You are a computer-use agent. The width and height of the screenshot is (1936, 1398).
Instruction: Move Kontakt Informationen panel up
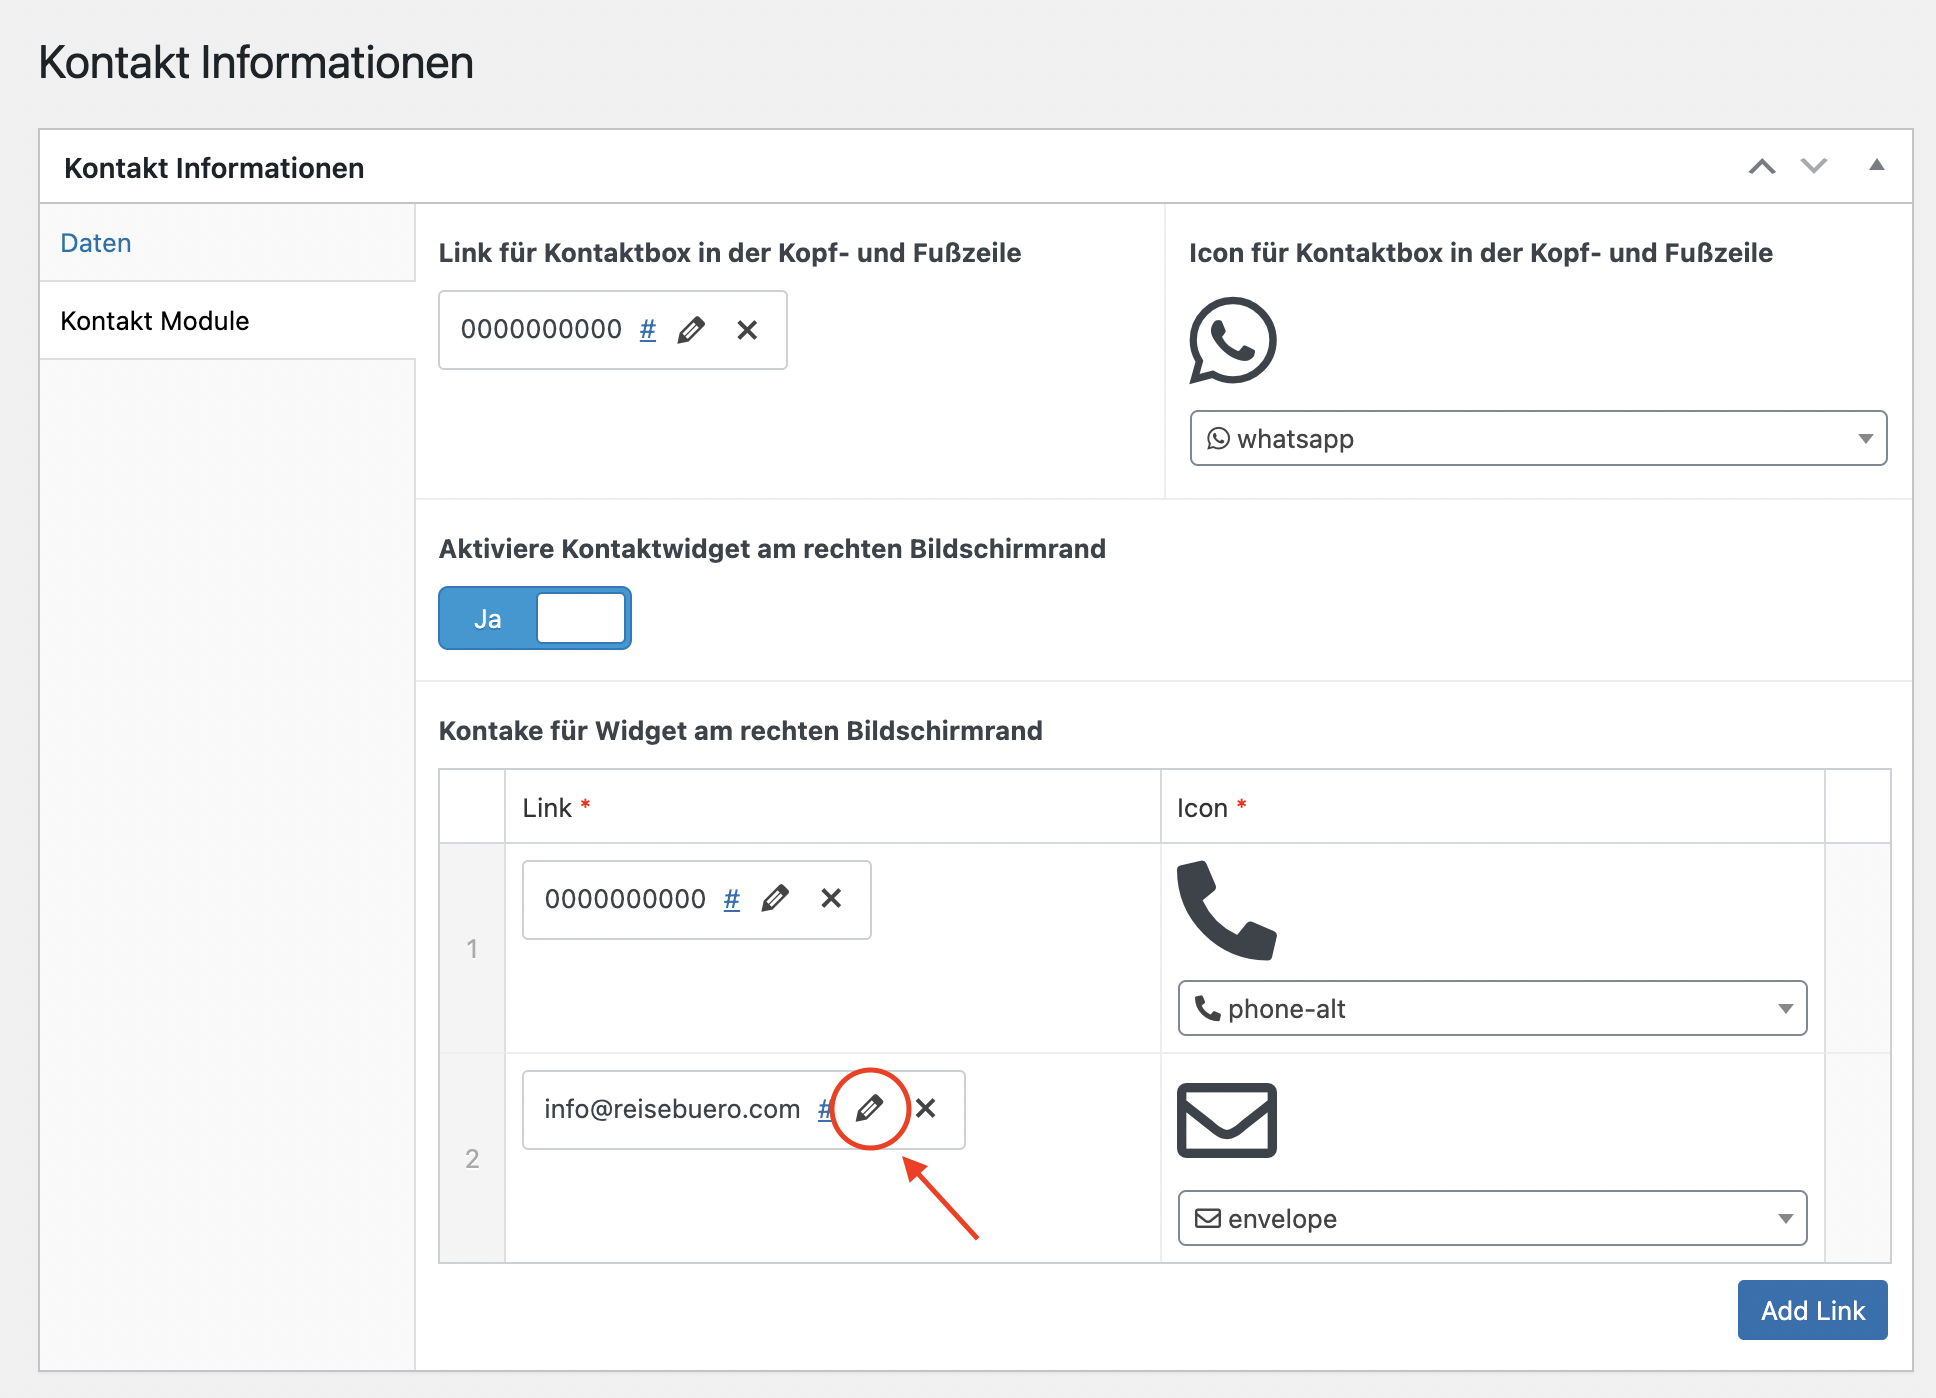1762,167
